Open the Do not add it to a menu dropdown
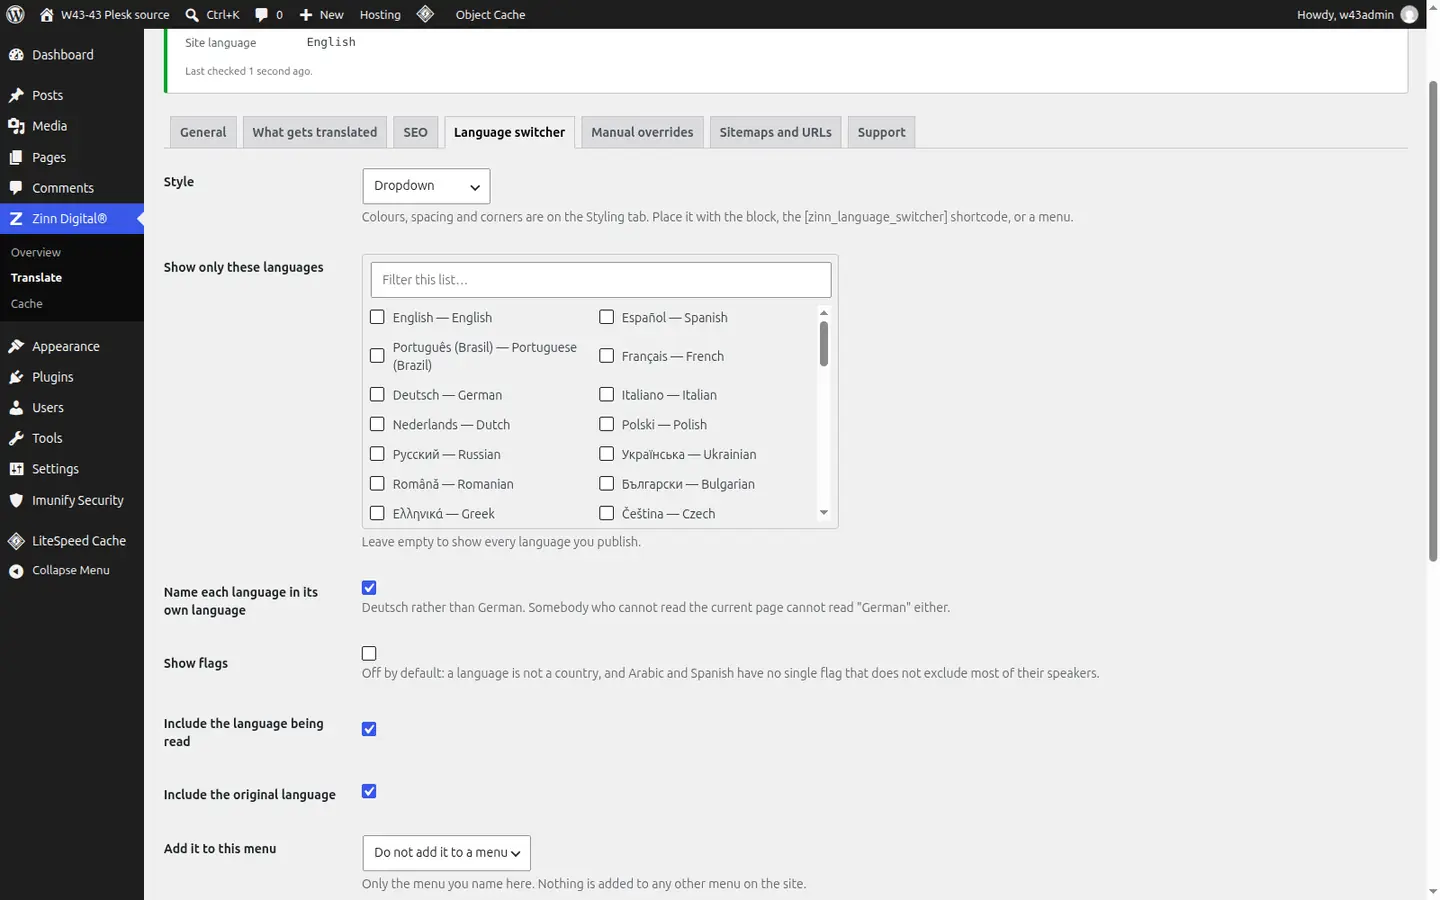1440x900 pixels. (446, 853)
